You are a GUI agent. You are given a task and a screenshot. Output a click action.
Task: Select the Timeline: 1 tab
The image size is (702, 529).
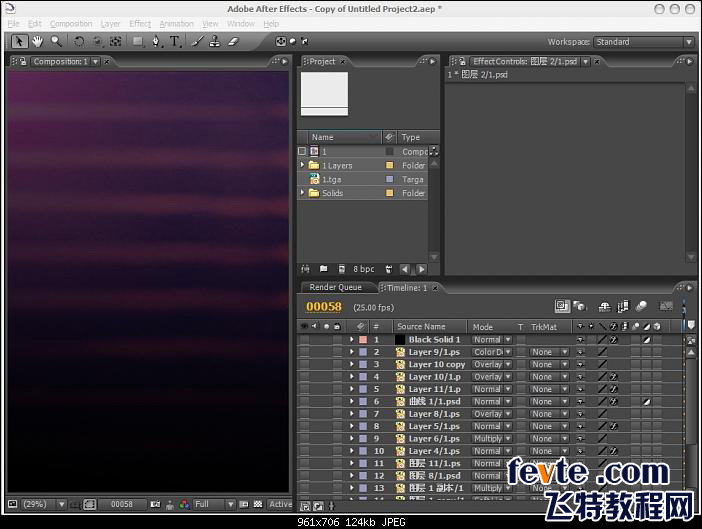click(407, 288)
